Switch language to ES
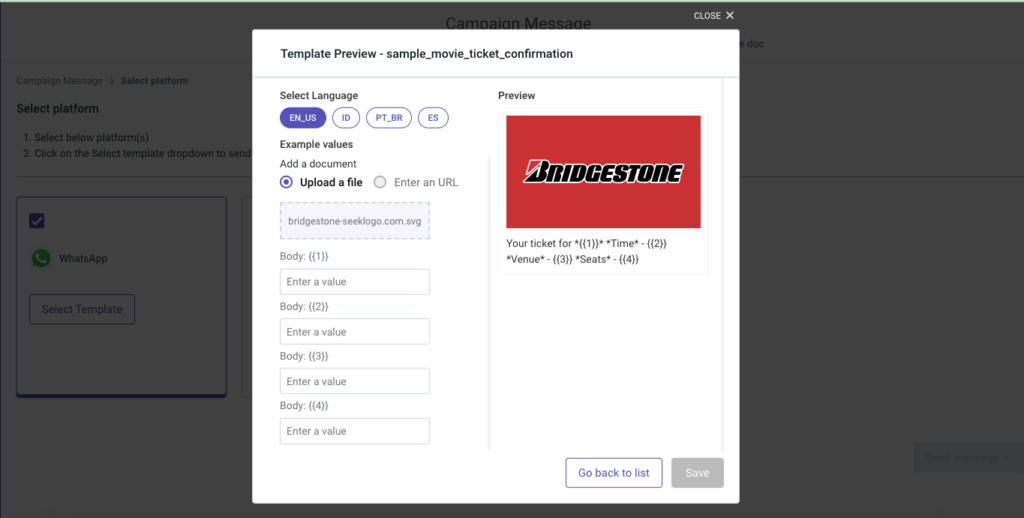The height and width of the screenshot is (518, 1024). (x=433, y=118)
